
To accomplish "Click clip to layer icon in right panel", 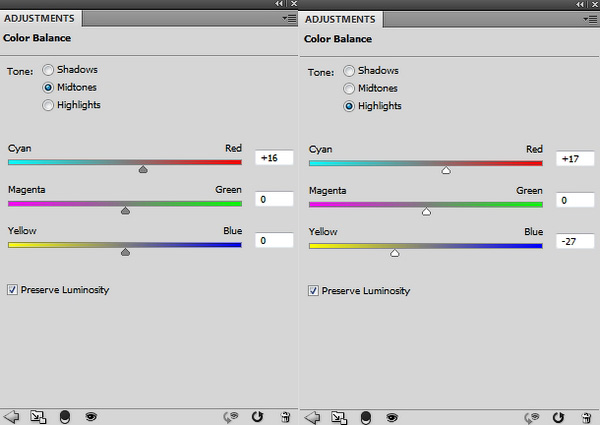I will [366, 417].
